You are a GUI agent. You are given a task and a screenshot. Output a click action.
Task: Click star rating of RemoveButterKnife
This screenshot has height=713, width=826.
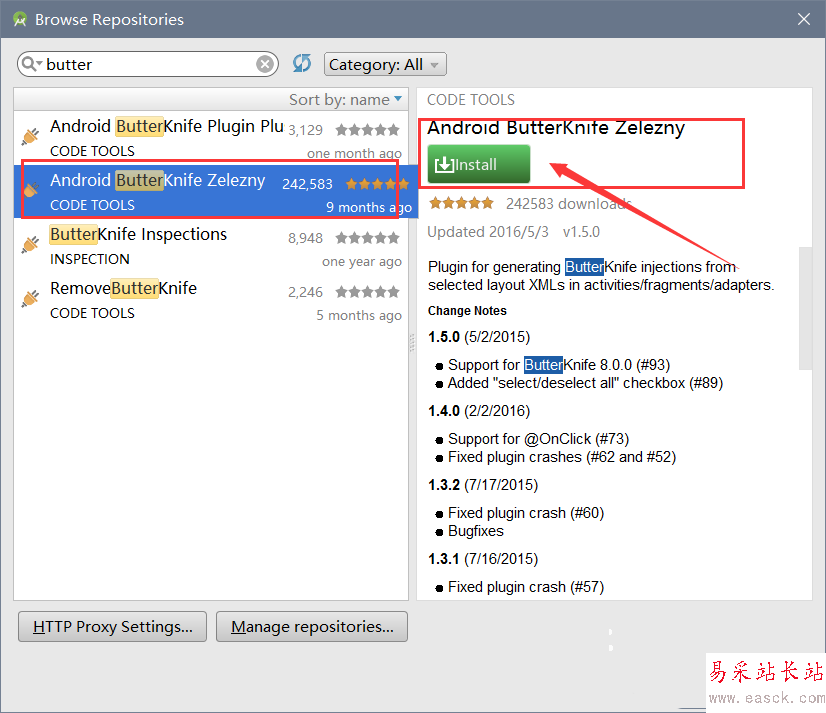click(x=368, y=291)
